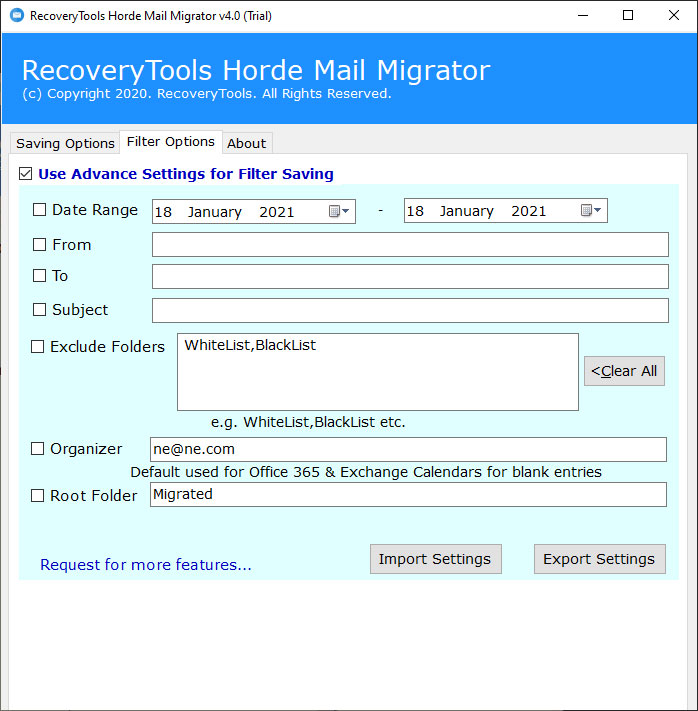Click the Root Folder Migrated field

408,494
